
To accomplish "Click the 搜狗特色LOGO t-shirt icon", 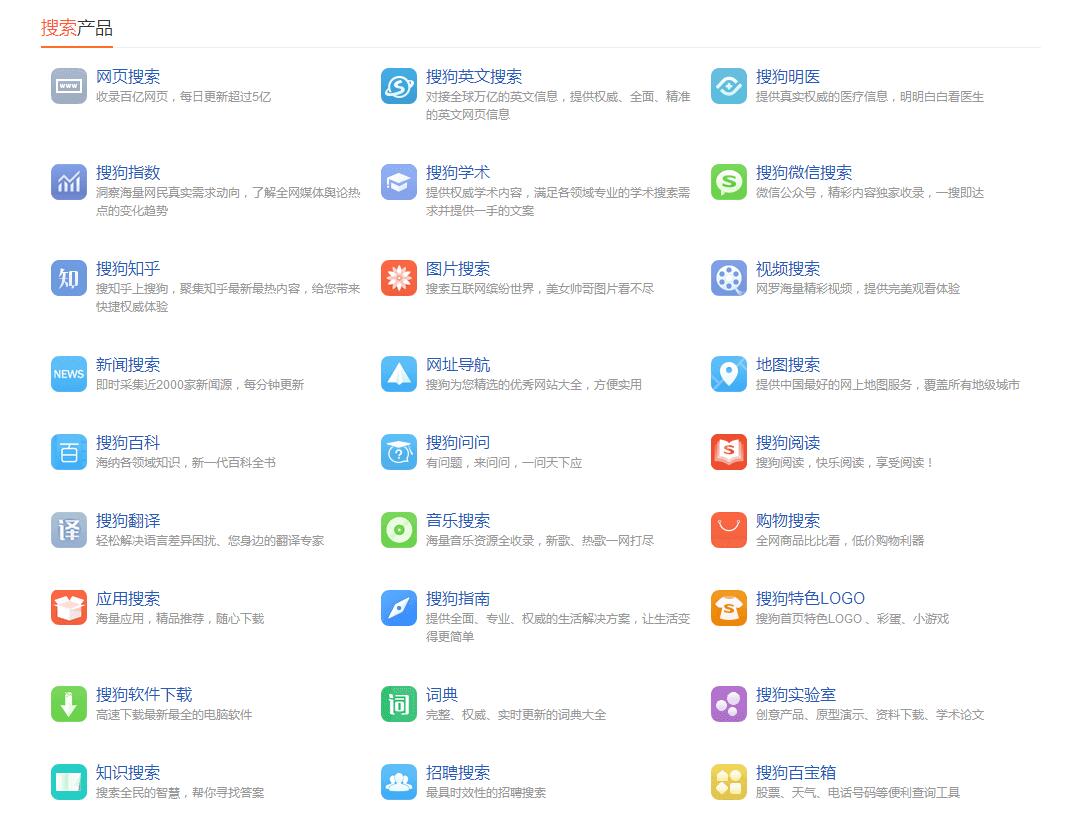I will (x=729, y=608).
